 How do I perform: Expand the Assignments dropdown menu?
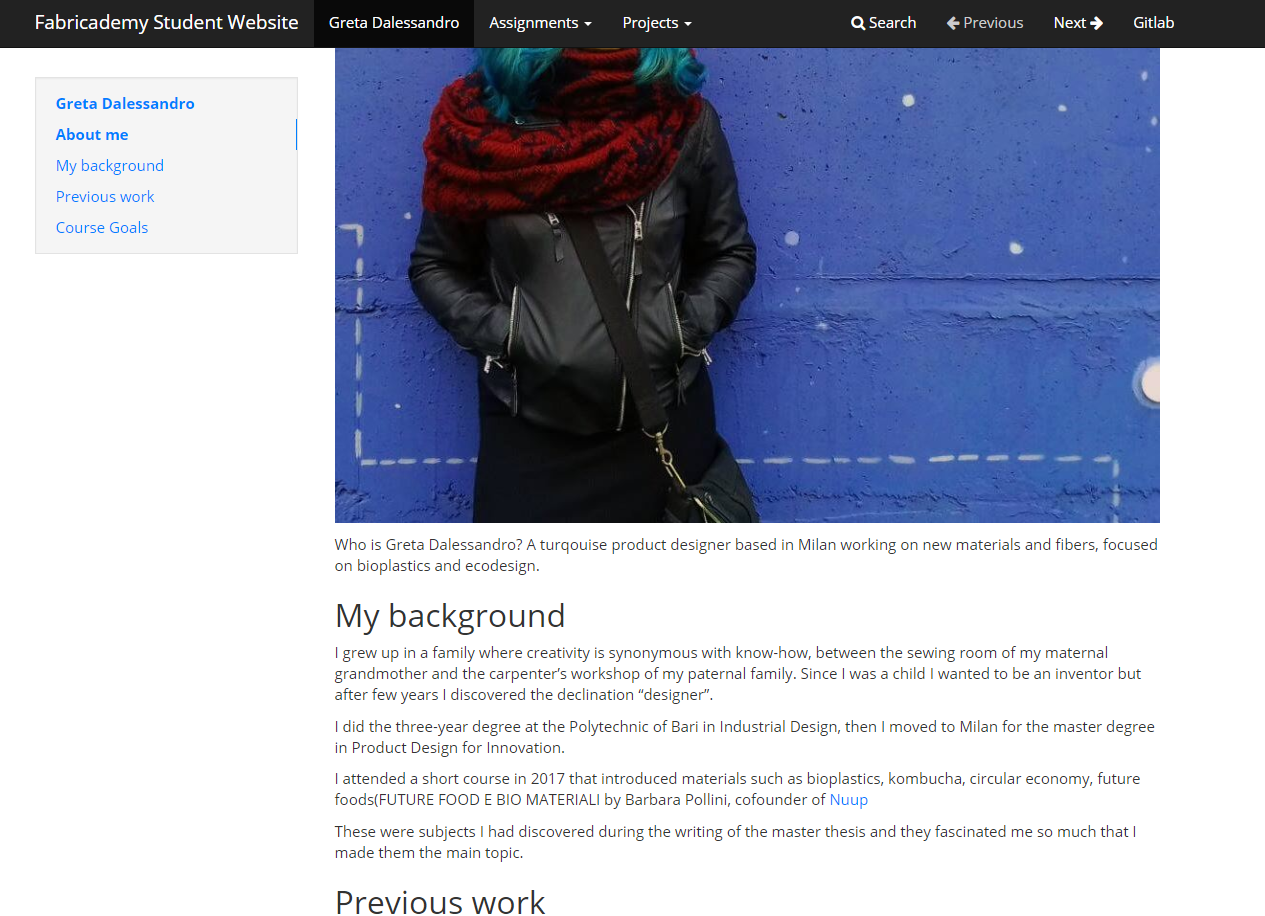coord(540,23)
